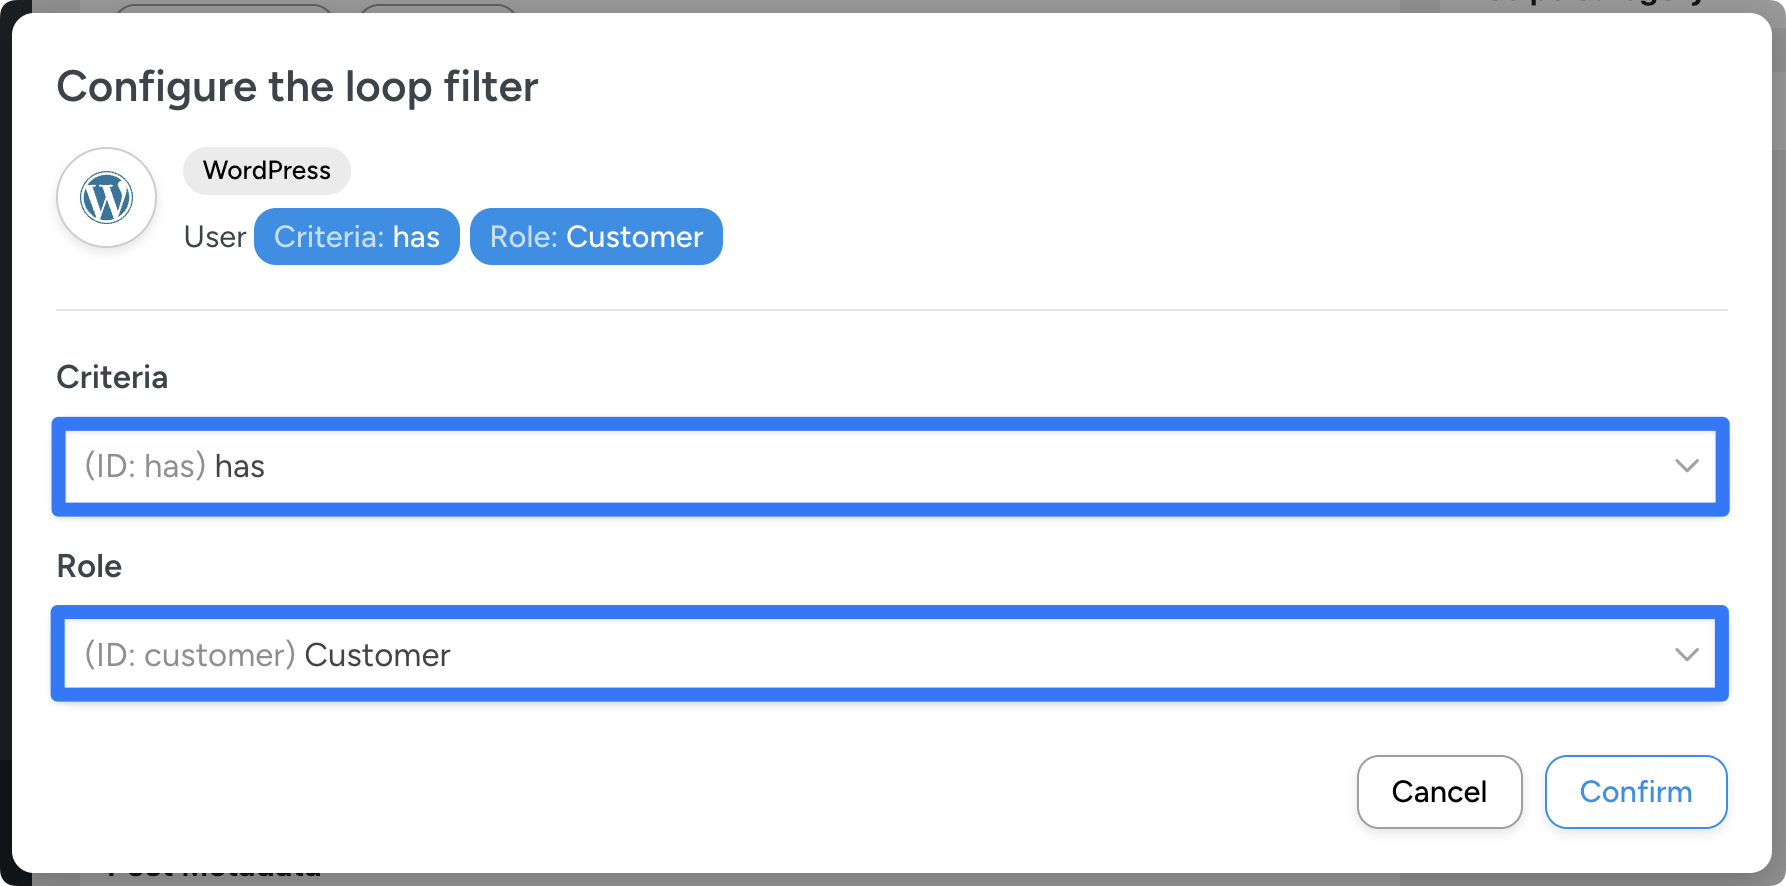Click the "Criteria" field label
Screen dimensions: 1786x886
pyautogui.click(x=112, y=377)
